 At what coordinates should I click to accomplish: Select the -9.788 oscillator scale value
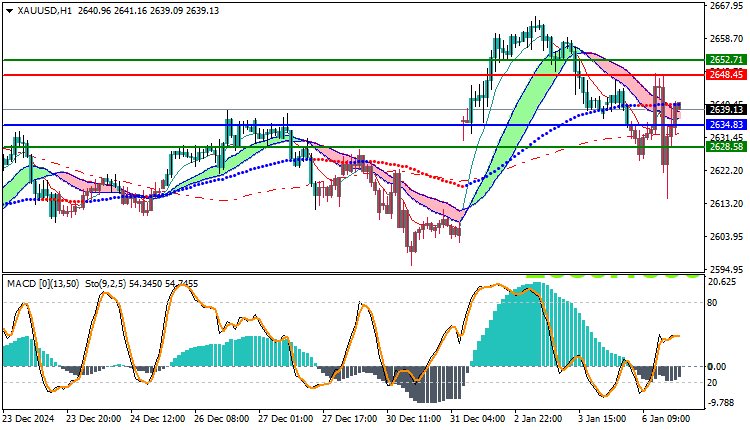[x=722, y=403]
